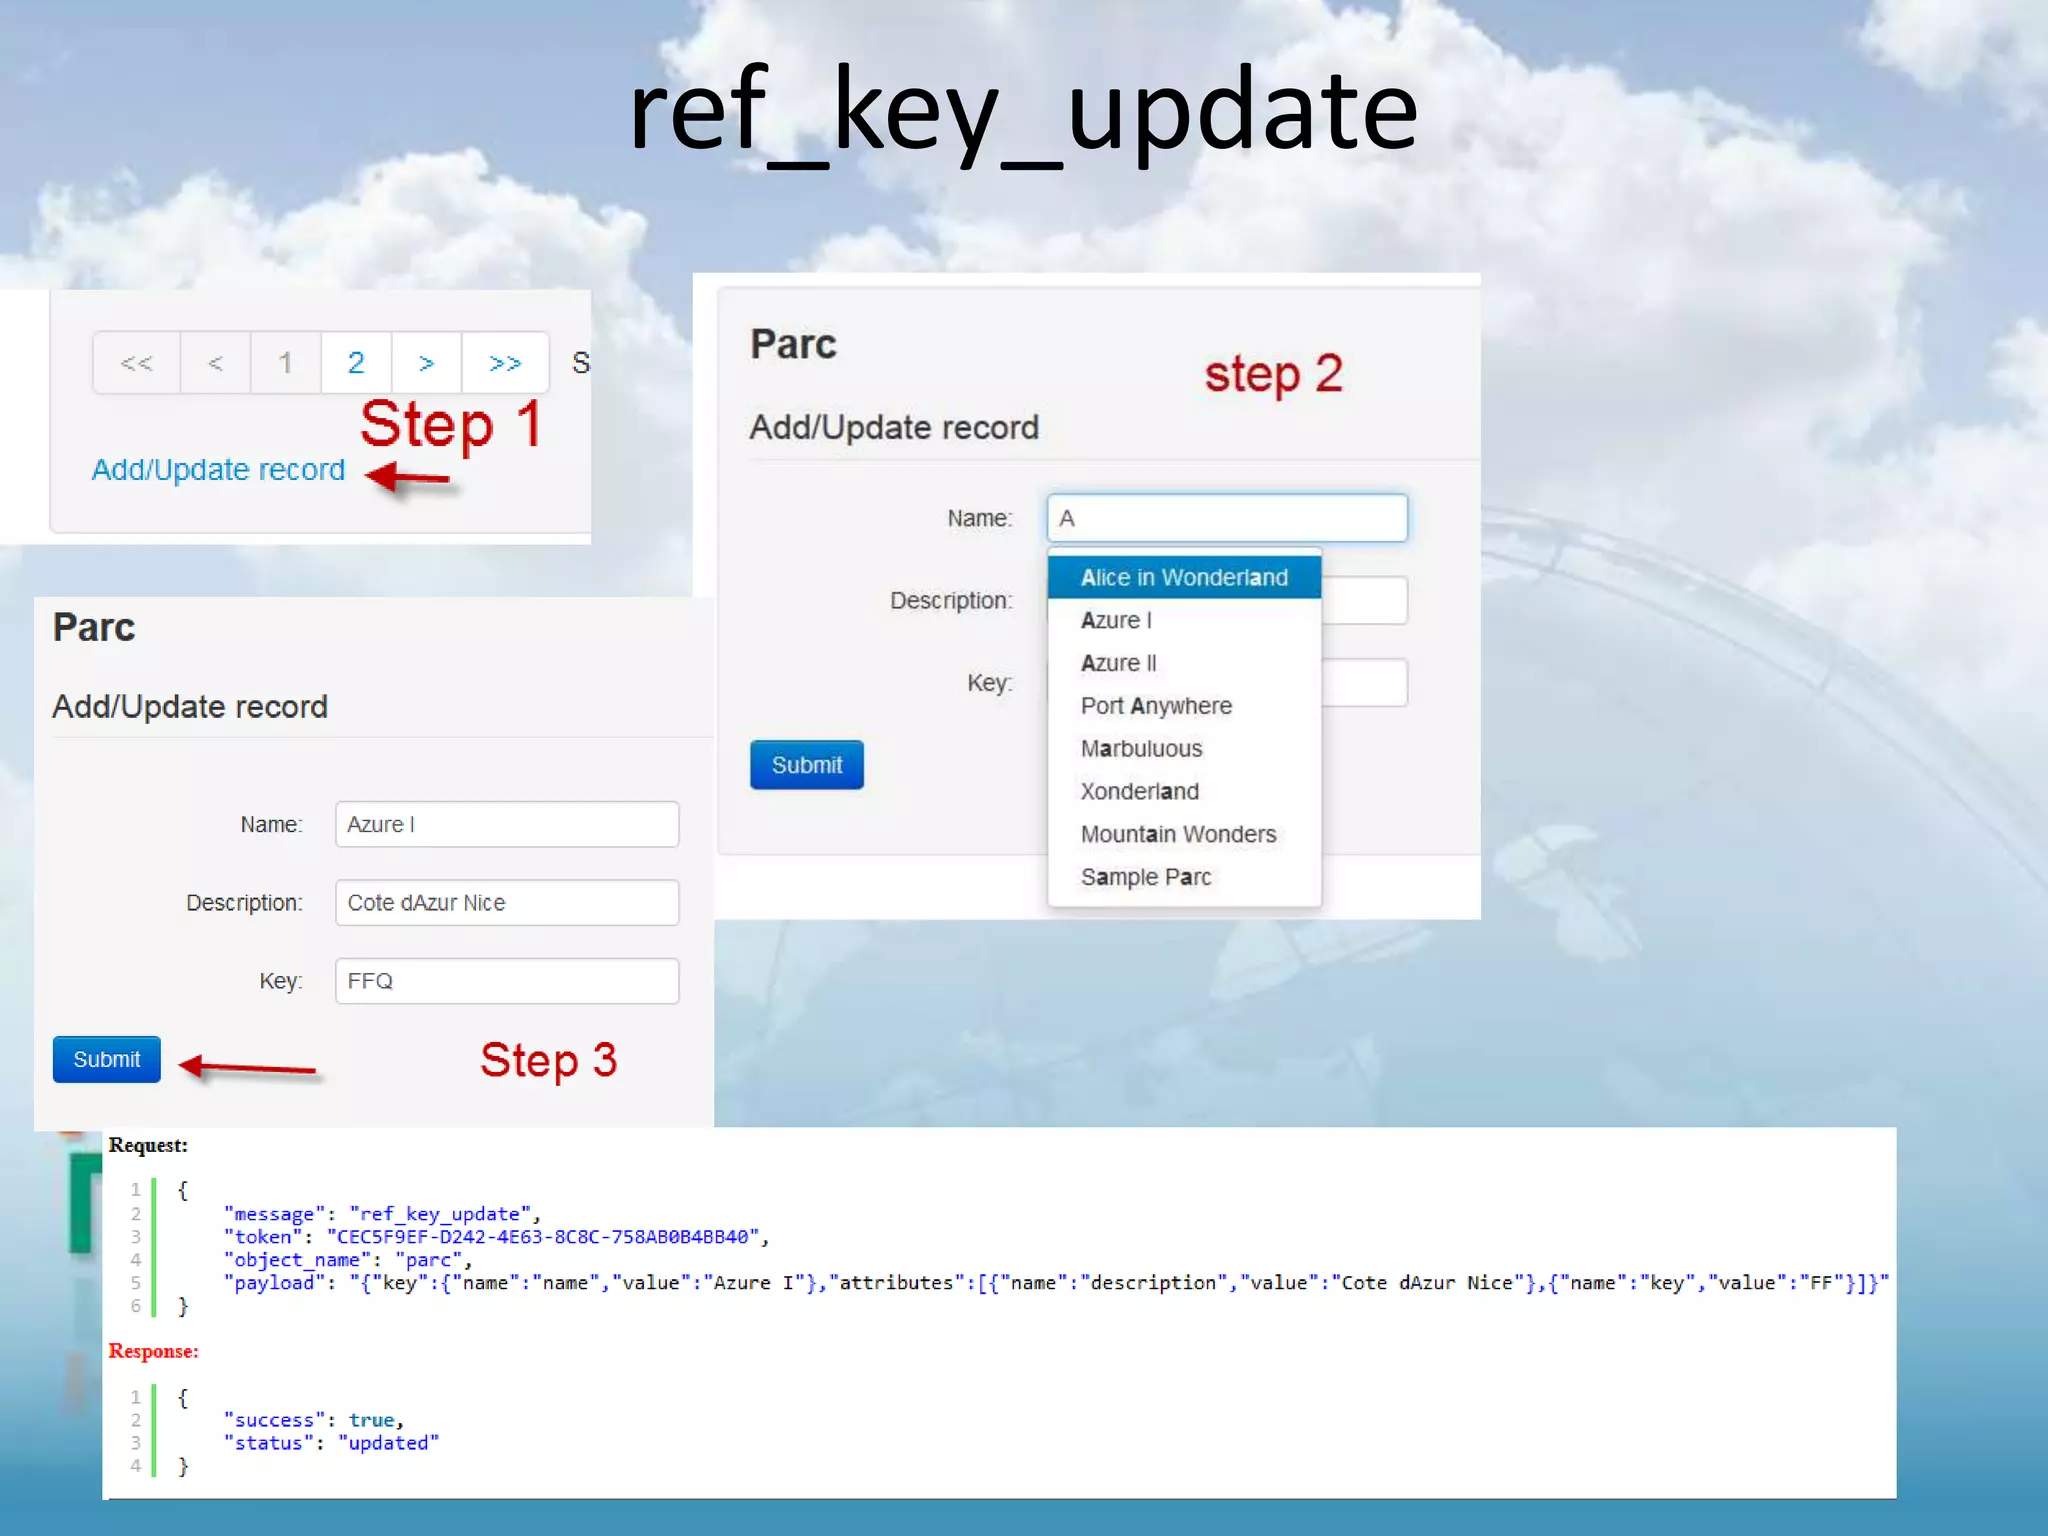Select Mountain Wonders in the suggestion dropdown
The width and height of the screenshot is (2048, 1536).
1184,834
